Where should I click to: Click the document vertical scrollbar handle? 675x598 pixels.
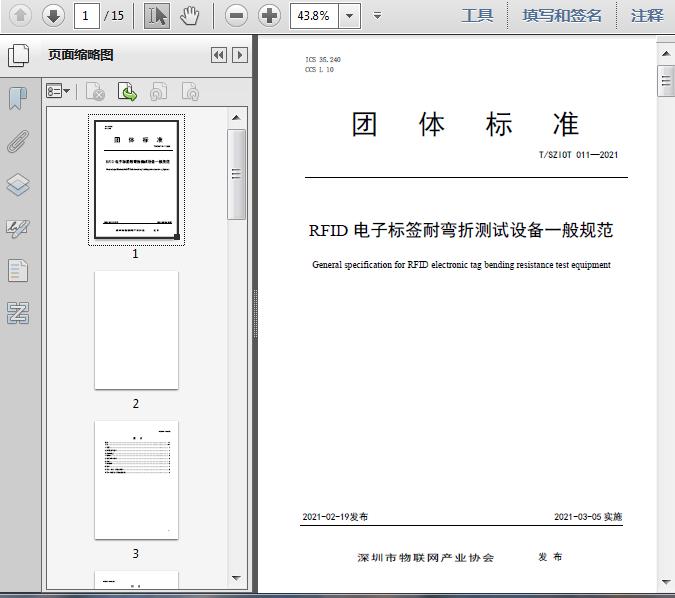(666, 81)
